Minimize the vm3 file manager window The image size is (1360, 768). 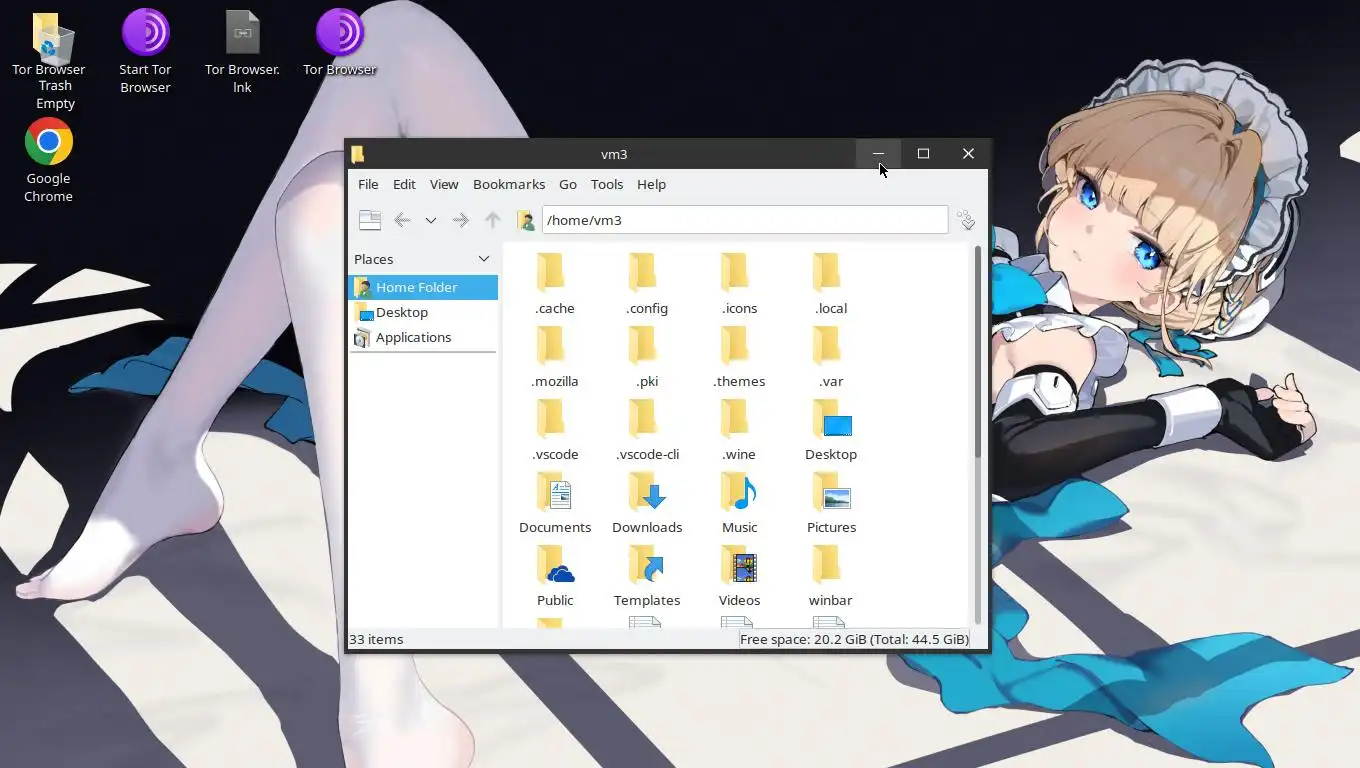(x=878, y=153)
